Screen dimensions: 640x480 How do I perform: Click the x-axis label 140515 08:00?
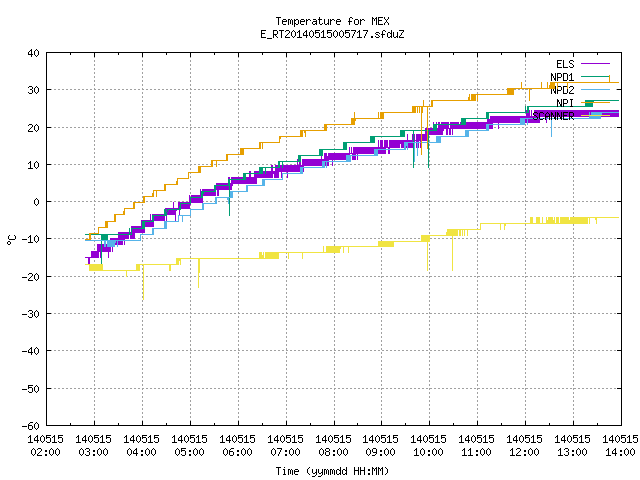point(333,445)
